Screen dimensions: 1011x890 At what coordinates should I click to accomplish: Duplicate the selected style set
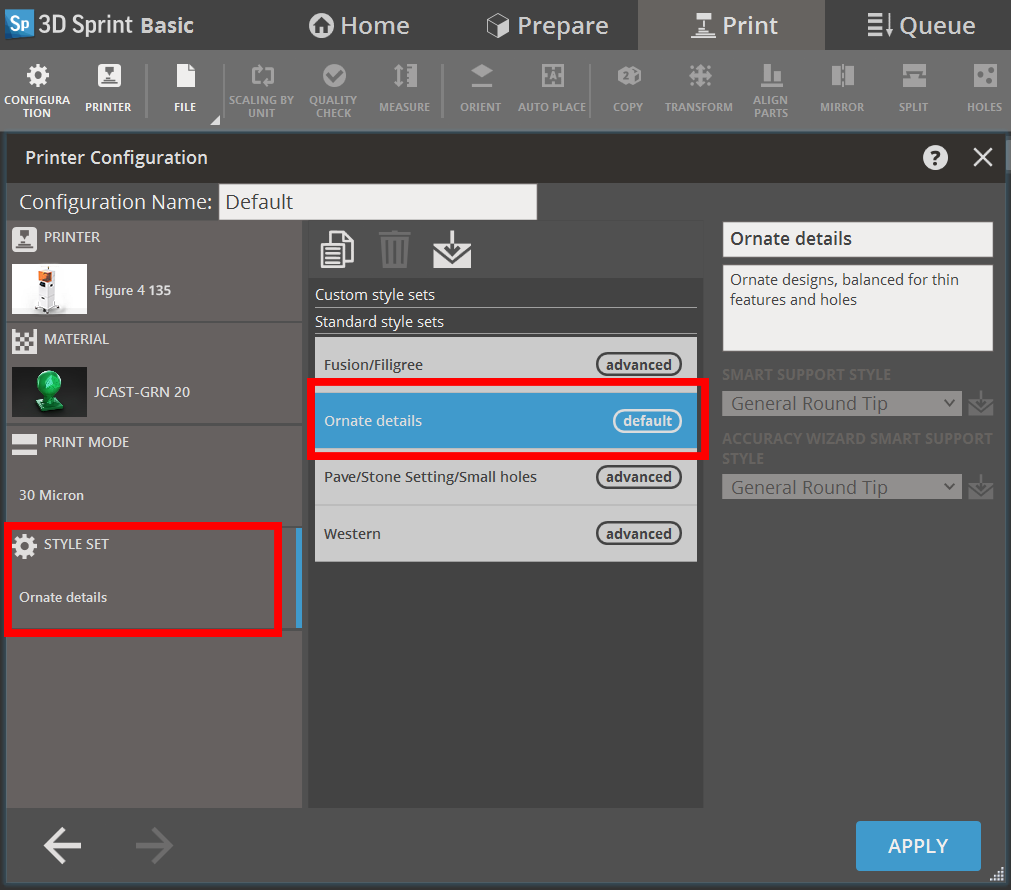337,249
